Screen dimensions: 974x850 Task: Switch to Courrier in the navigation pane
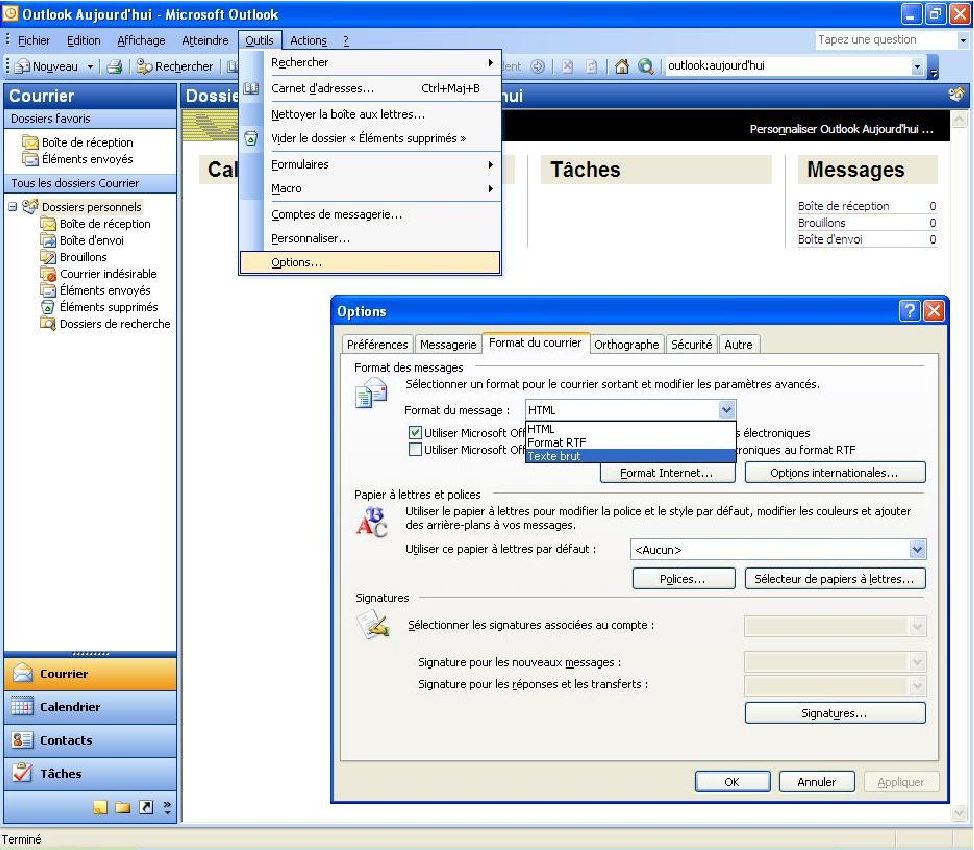tap(90, 674)
